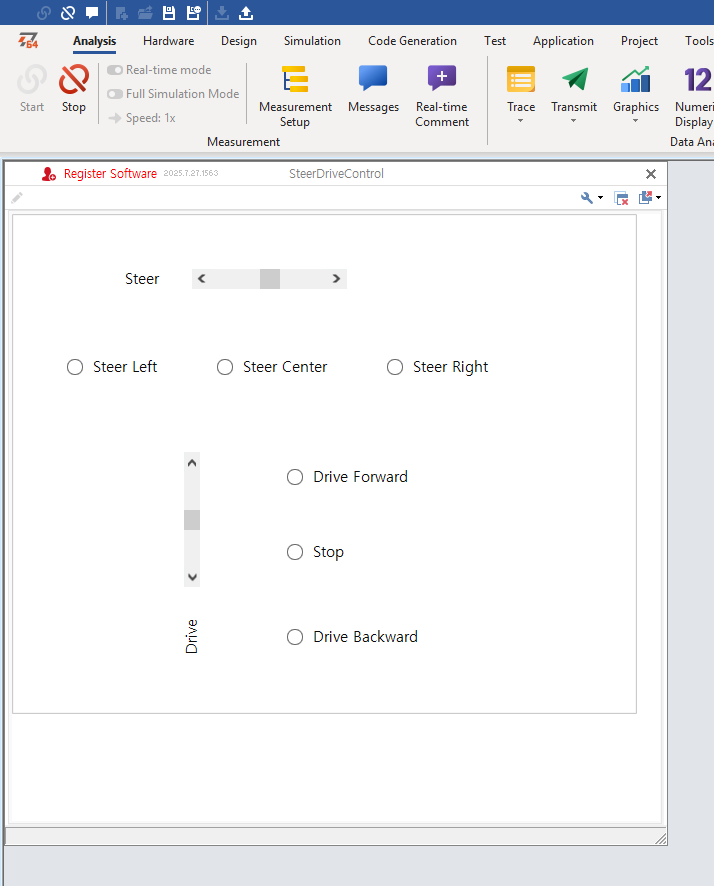
Task: Open the speech bubble icon in title bar
Action: point(92,12)
